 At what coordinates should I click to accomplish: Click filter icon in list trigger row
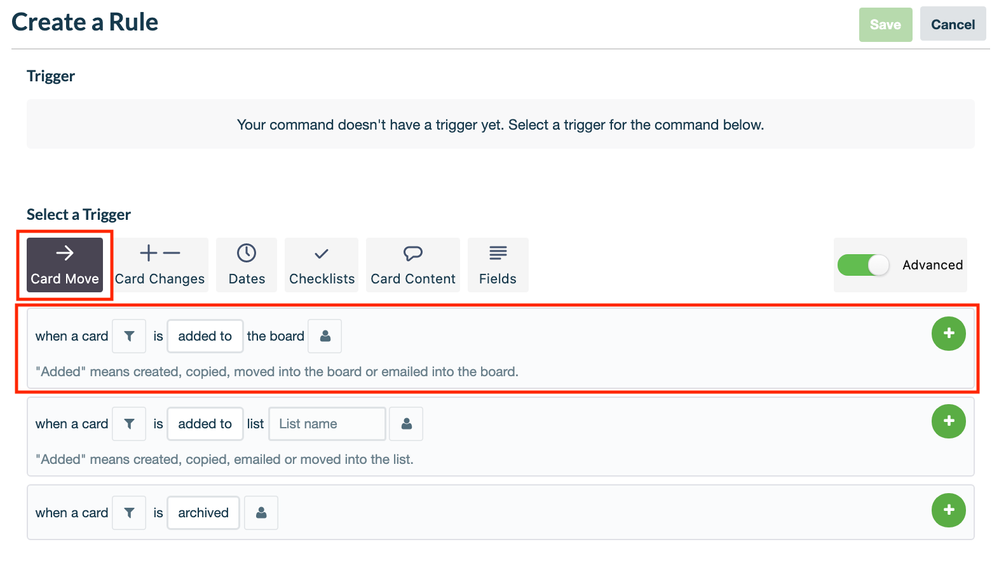coord(129,424)
